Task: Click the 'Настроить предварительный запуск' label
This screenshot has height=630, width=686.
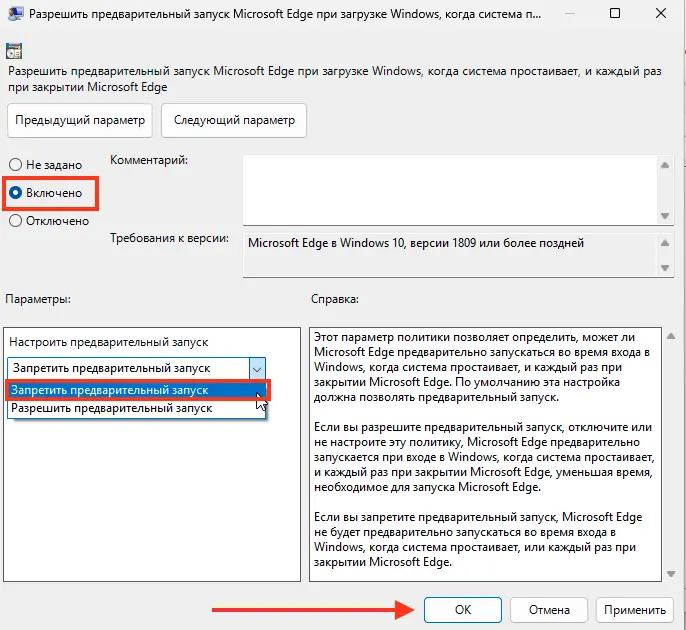Action: [x=108, y=342]
